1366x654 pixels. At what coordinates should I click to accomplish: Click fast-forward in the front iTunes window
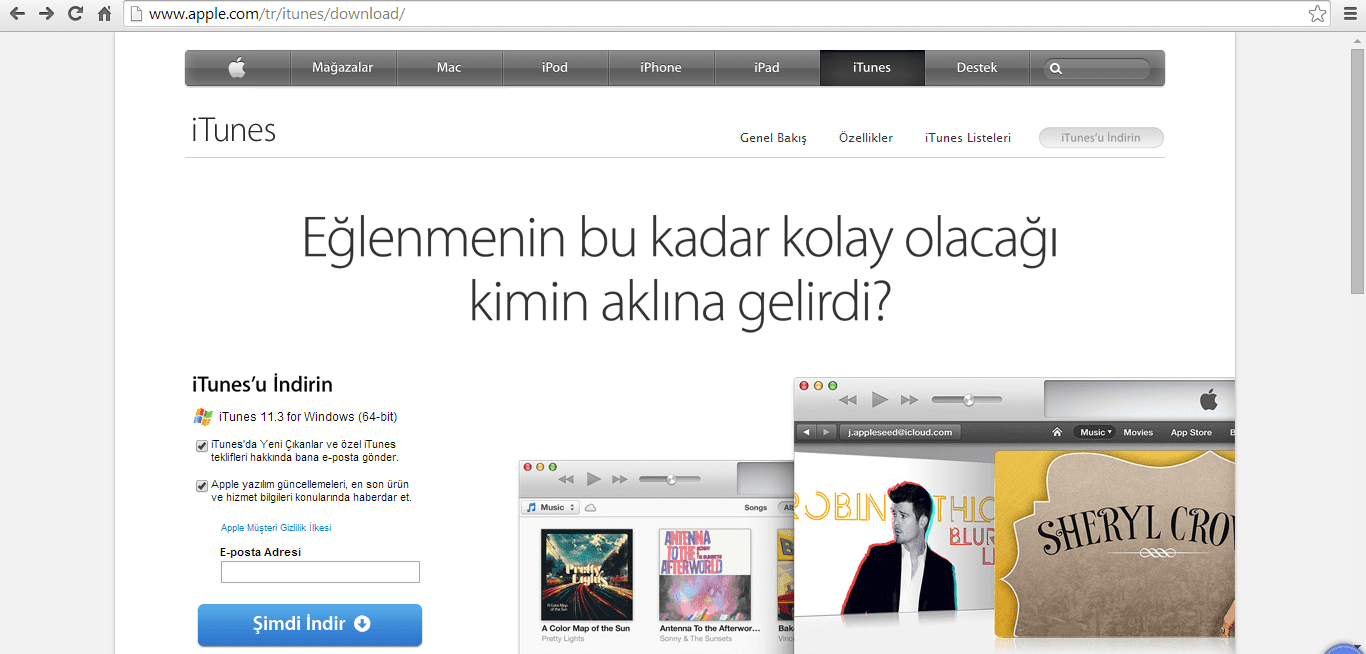pos(910,400)
